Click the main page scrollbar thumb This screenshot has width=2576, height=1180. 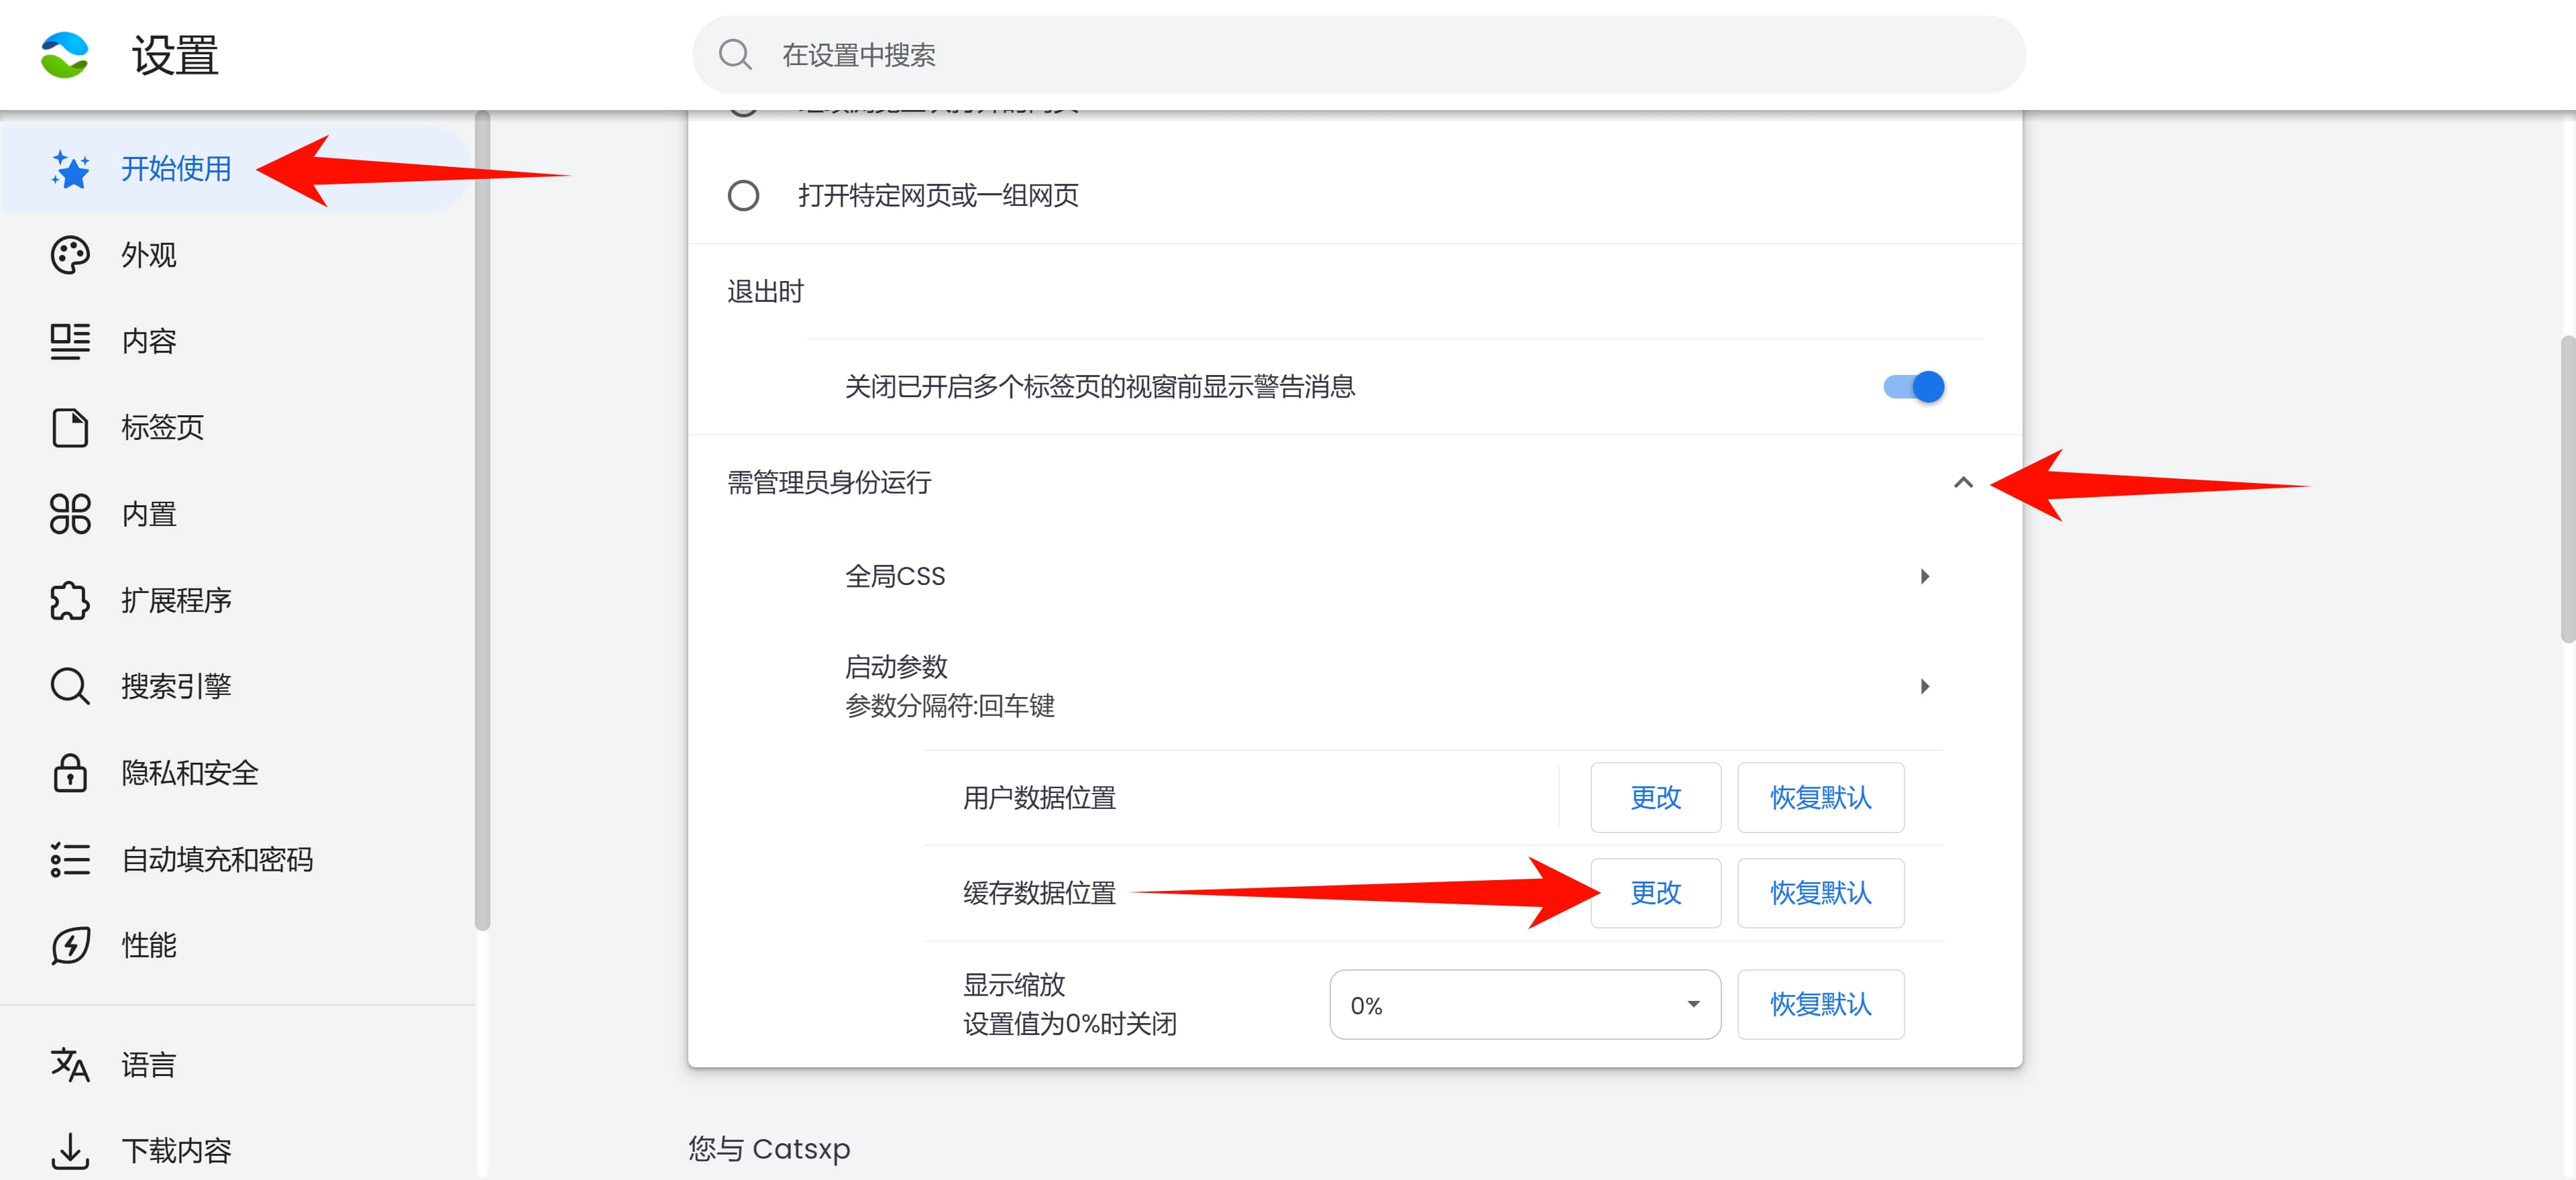tap(2567, 490)
